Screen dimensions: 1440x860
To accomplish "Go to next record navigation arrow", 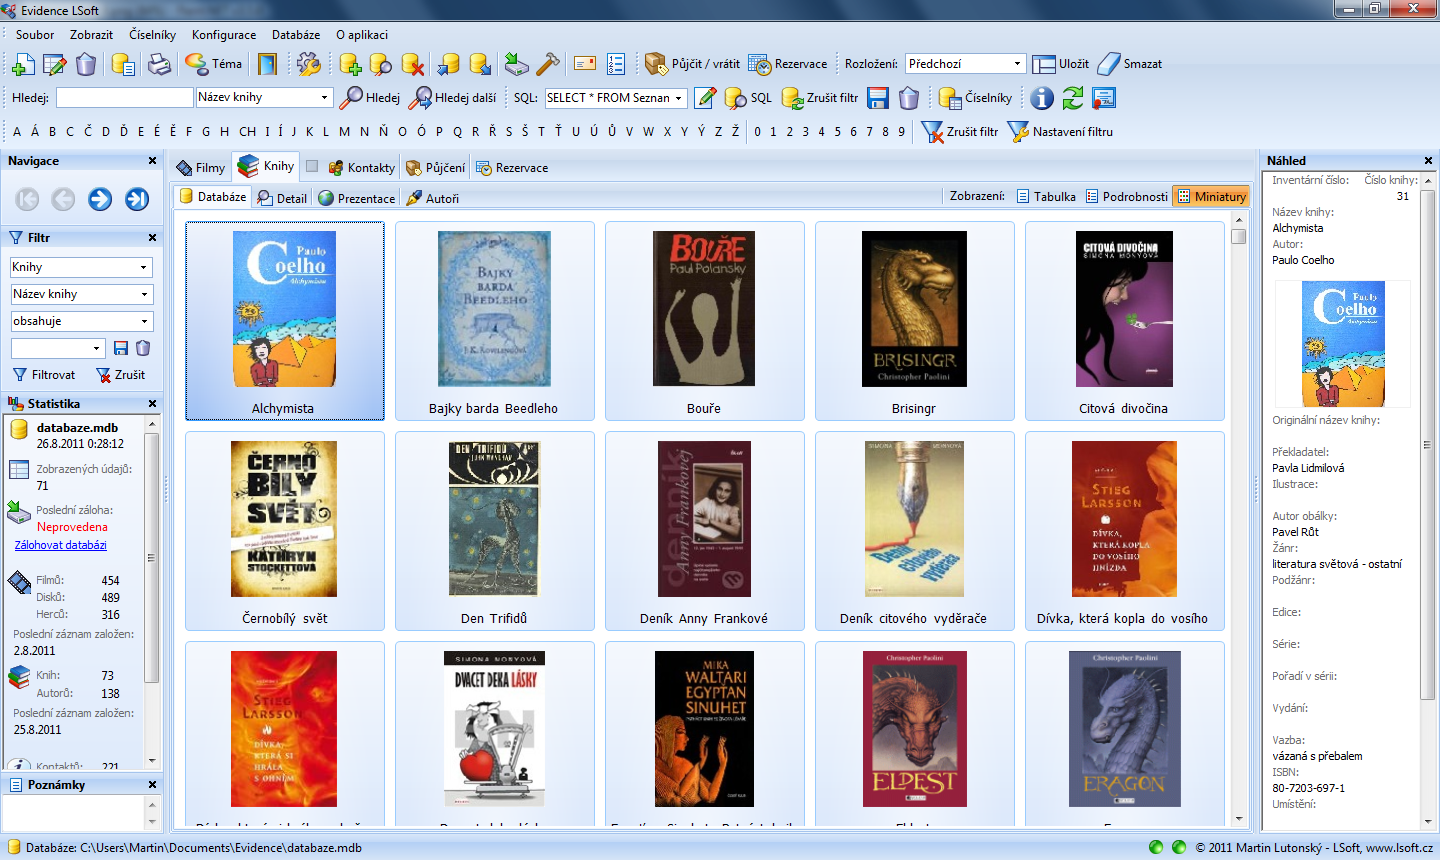I will pos(100,200).
